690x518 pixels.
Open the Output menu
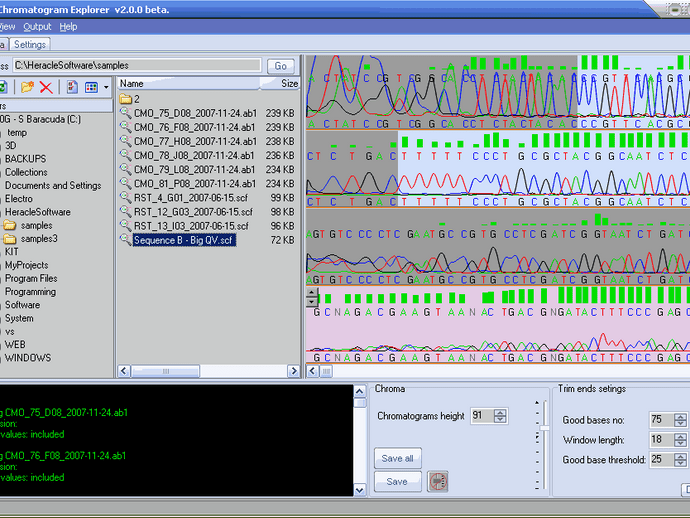tap(37, 27)
